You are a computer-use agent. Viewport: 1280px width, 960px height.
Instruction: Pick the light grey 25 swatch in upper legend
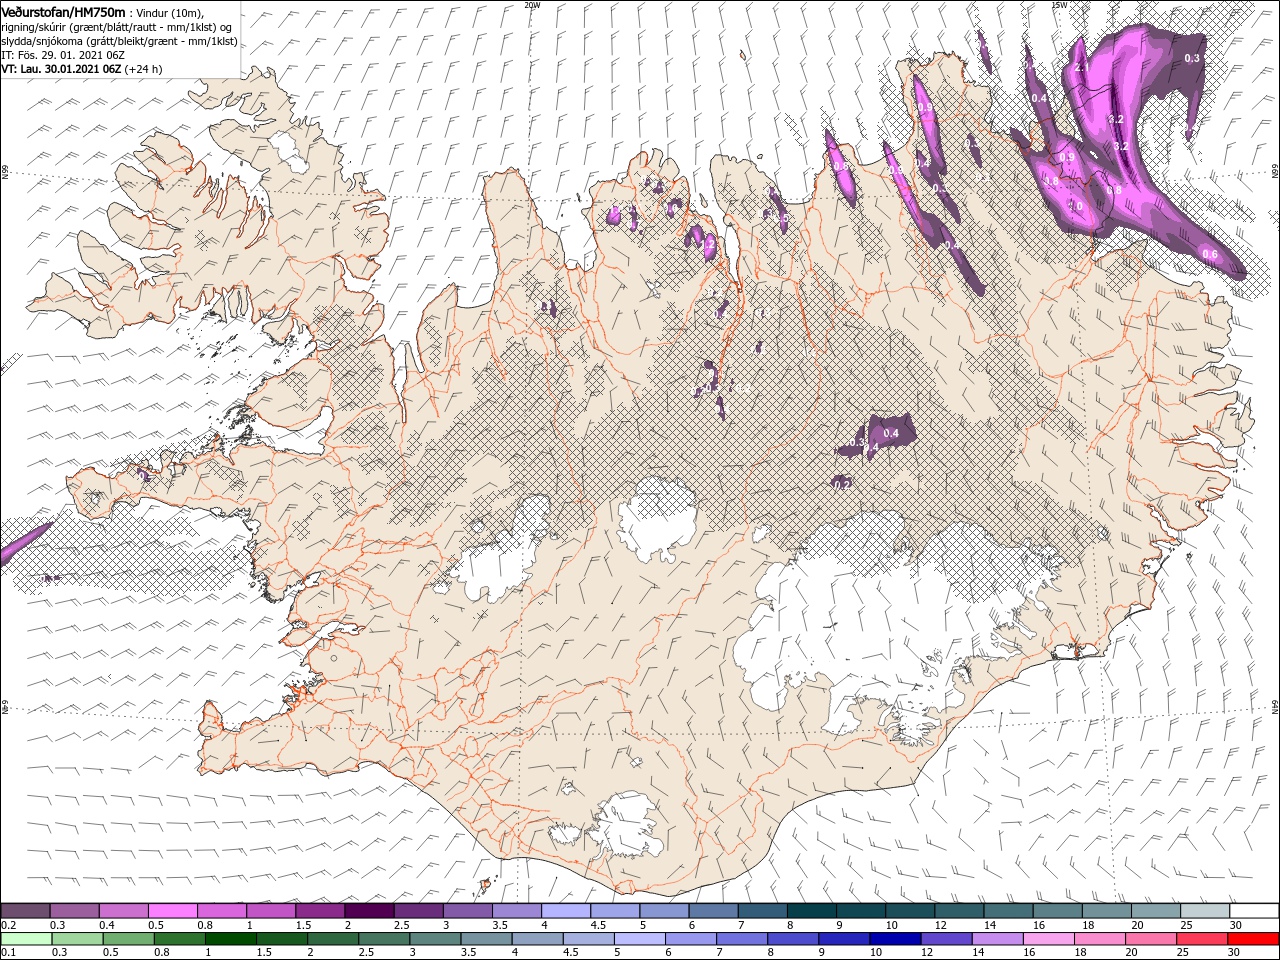tap(1204, 911)
